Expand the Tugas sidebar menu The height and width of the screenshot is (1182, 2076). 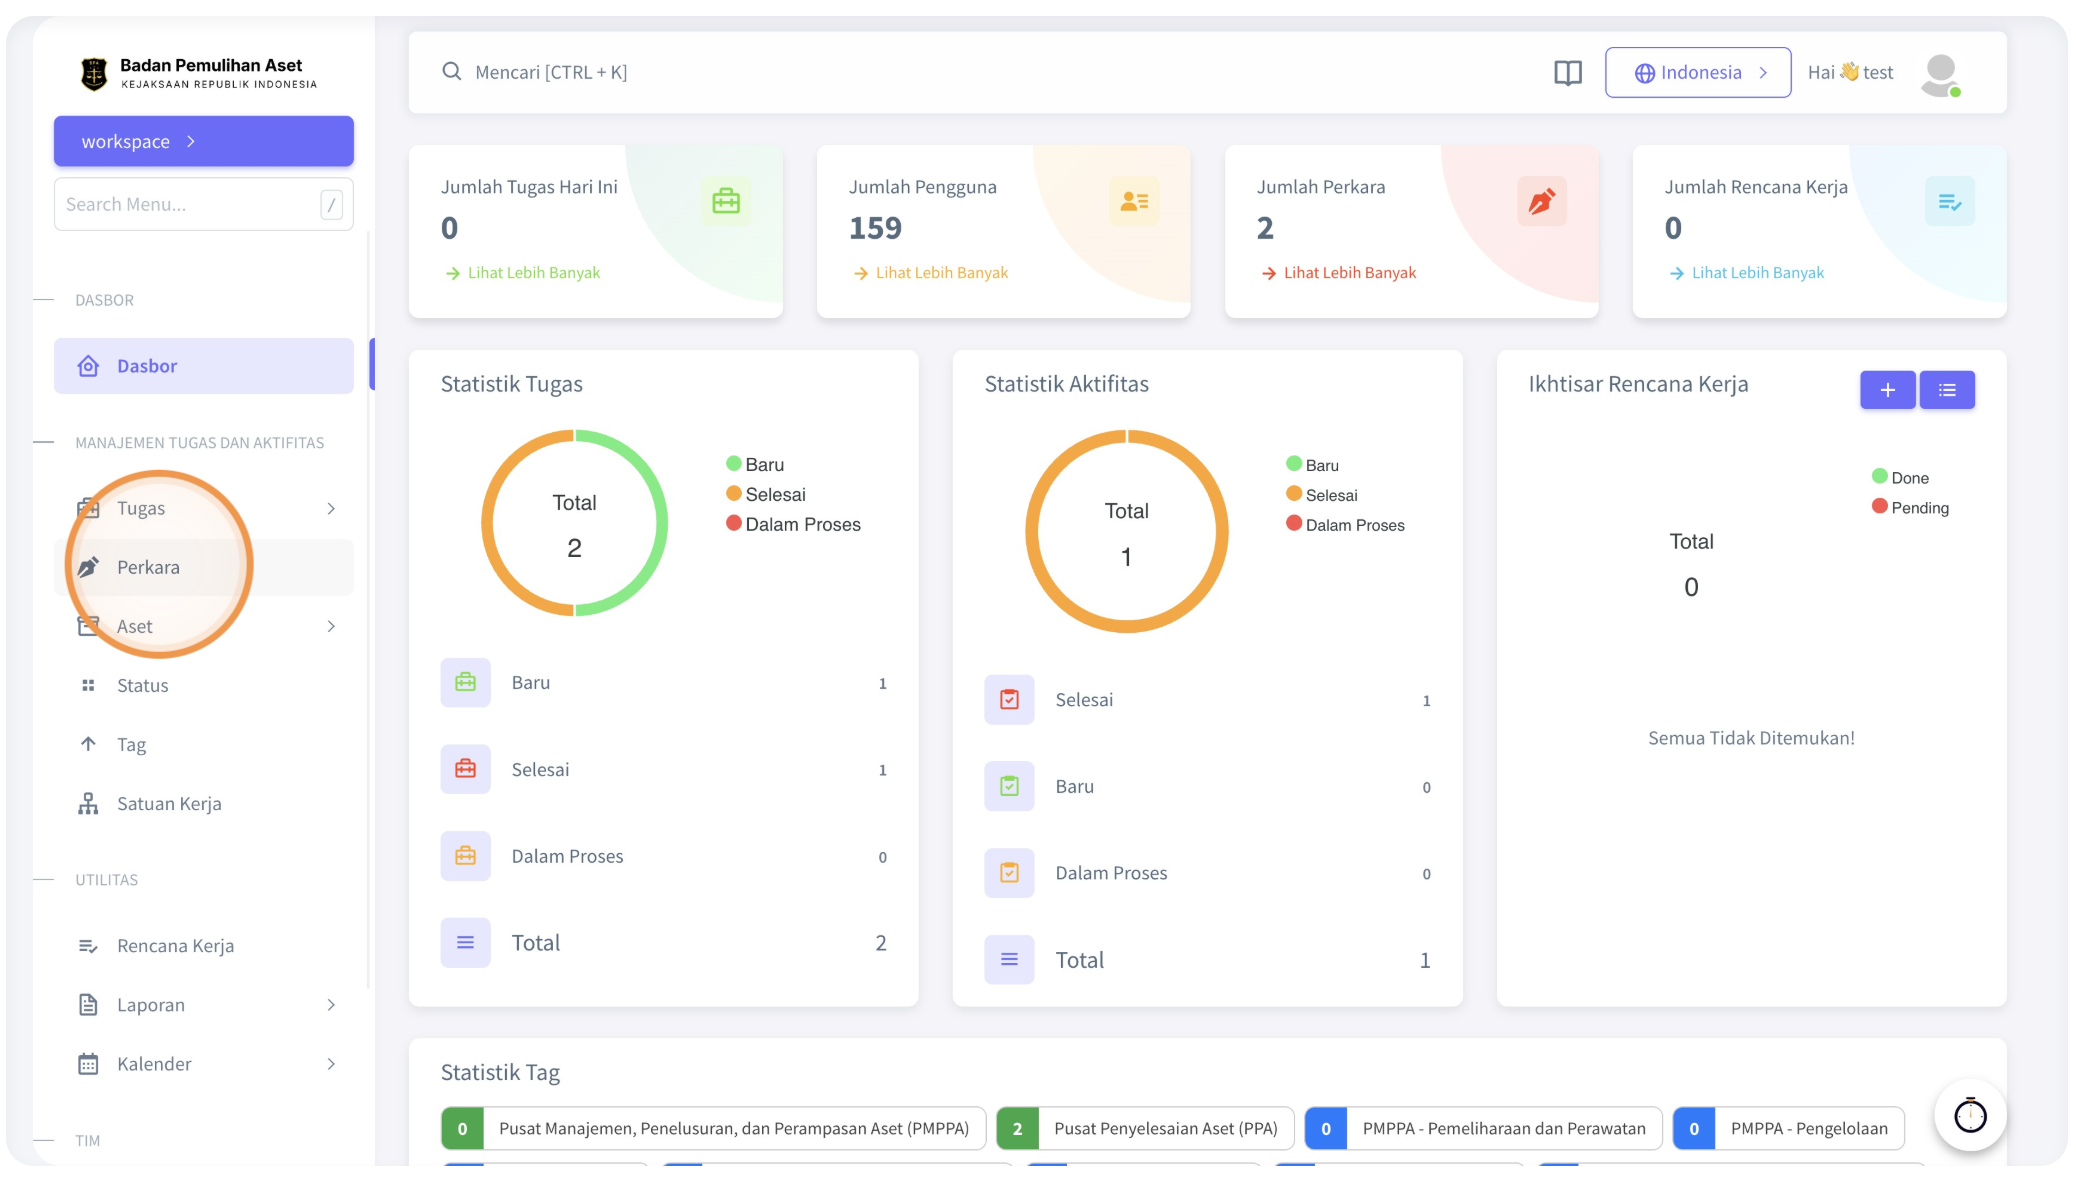tap(204, 508)
